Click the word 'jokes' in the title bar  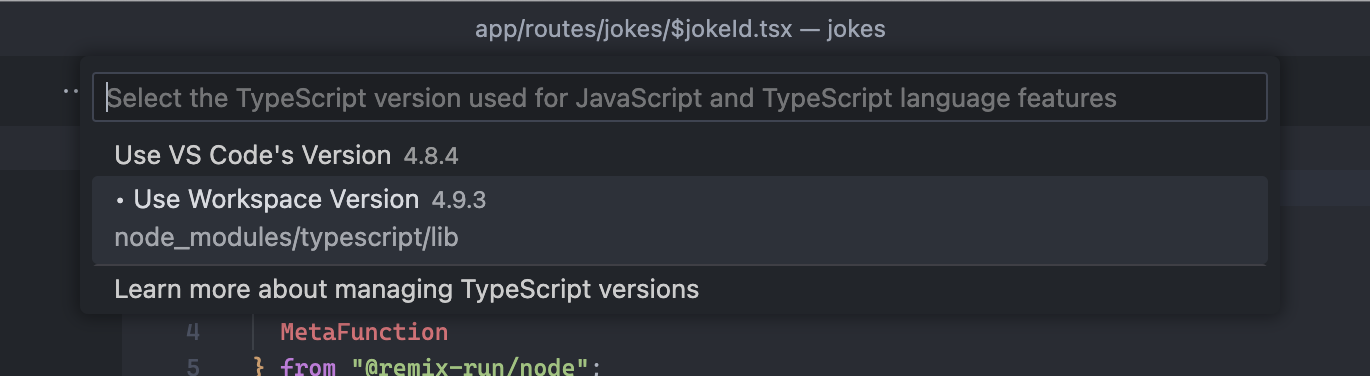point(856,29)
